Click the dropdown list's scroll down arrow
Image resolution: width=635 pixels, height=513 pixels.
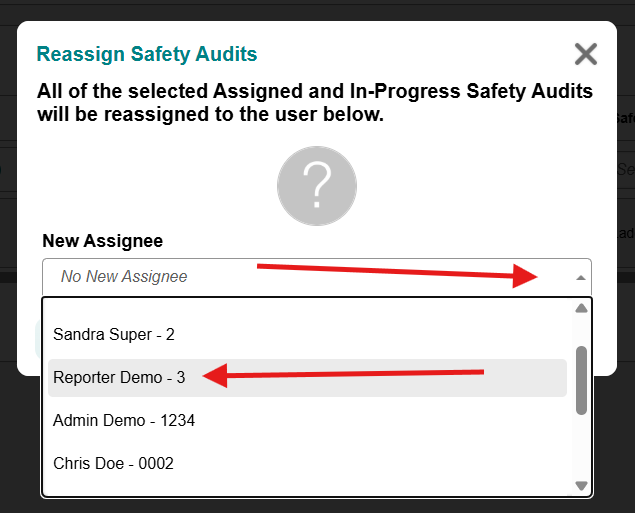coord(581,485)
